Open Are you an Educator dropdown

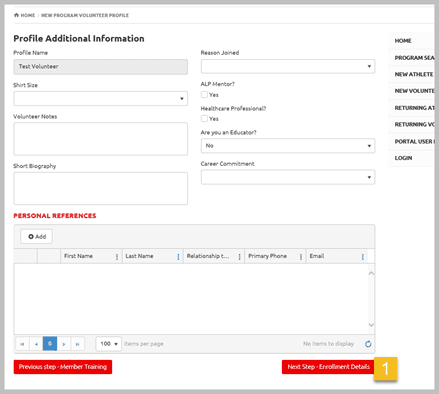[288, 146]
